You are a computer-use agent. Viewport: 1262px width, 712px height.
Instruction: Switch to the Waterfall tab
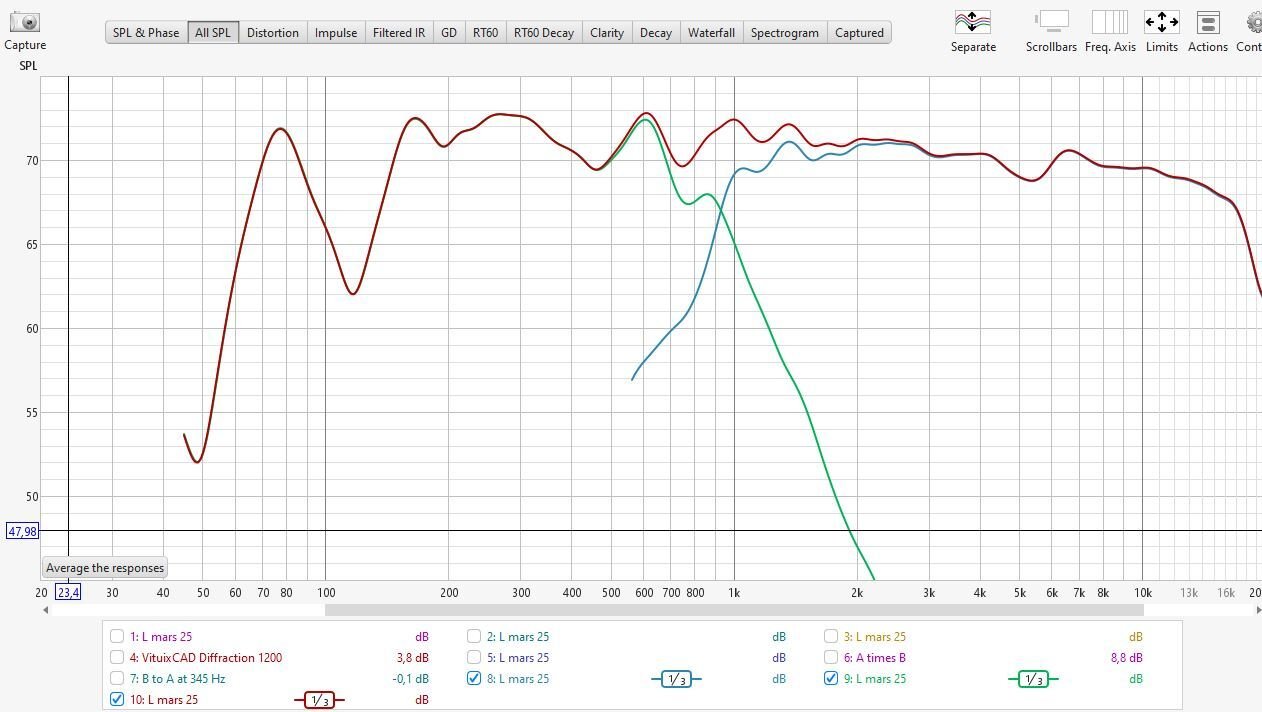pos(711,32)
